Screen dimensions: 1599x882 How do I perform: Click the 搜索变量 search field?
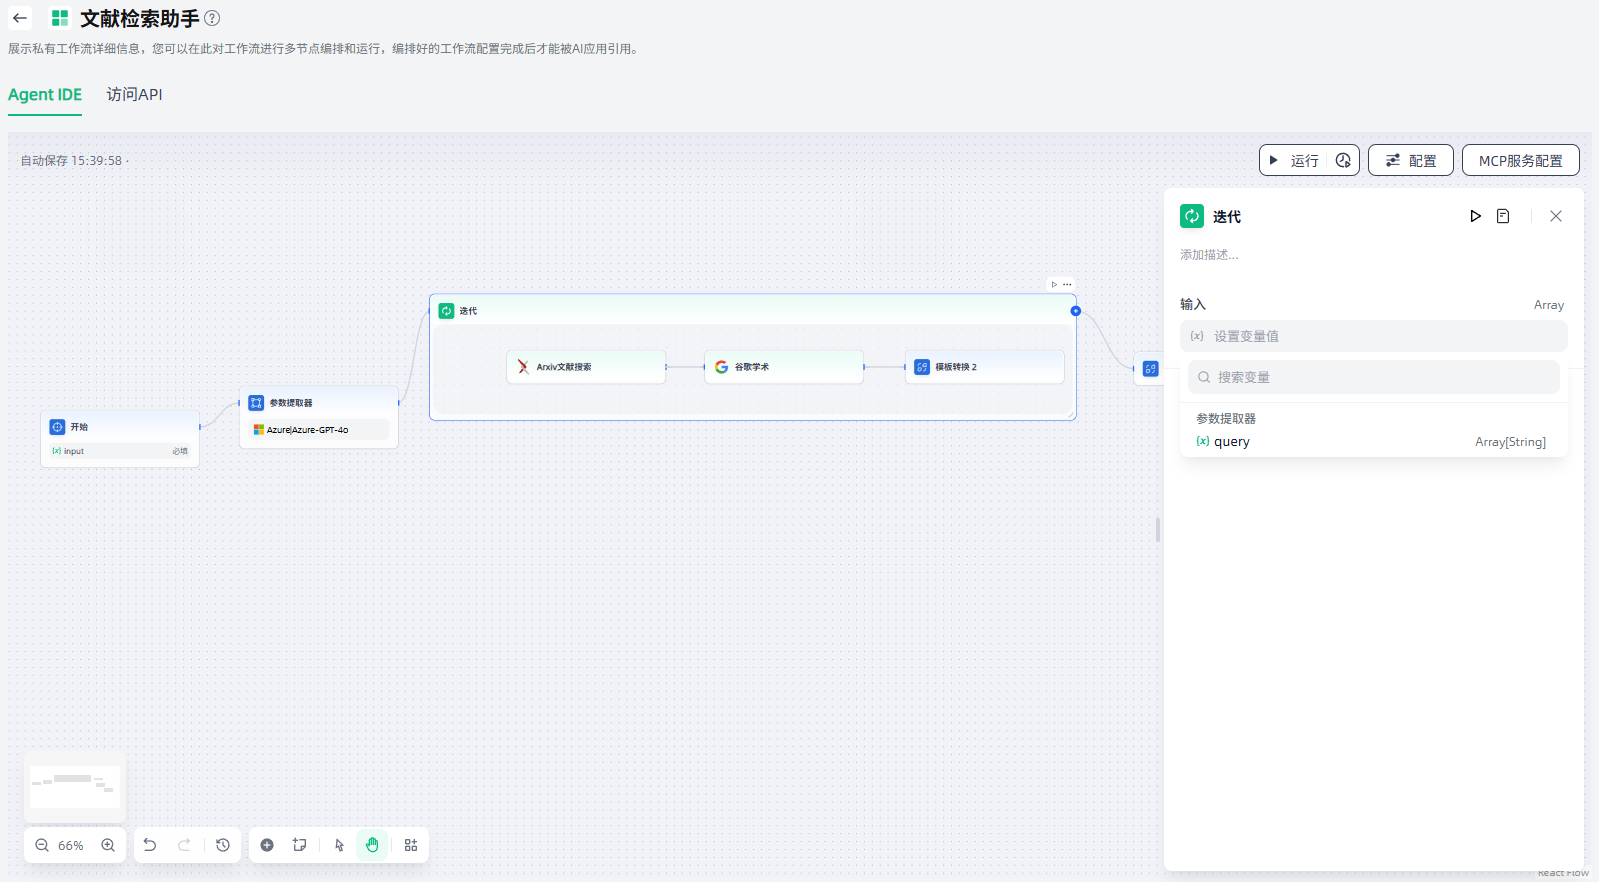[x=1373, y=377]
